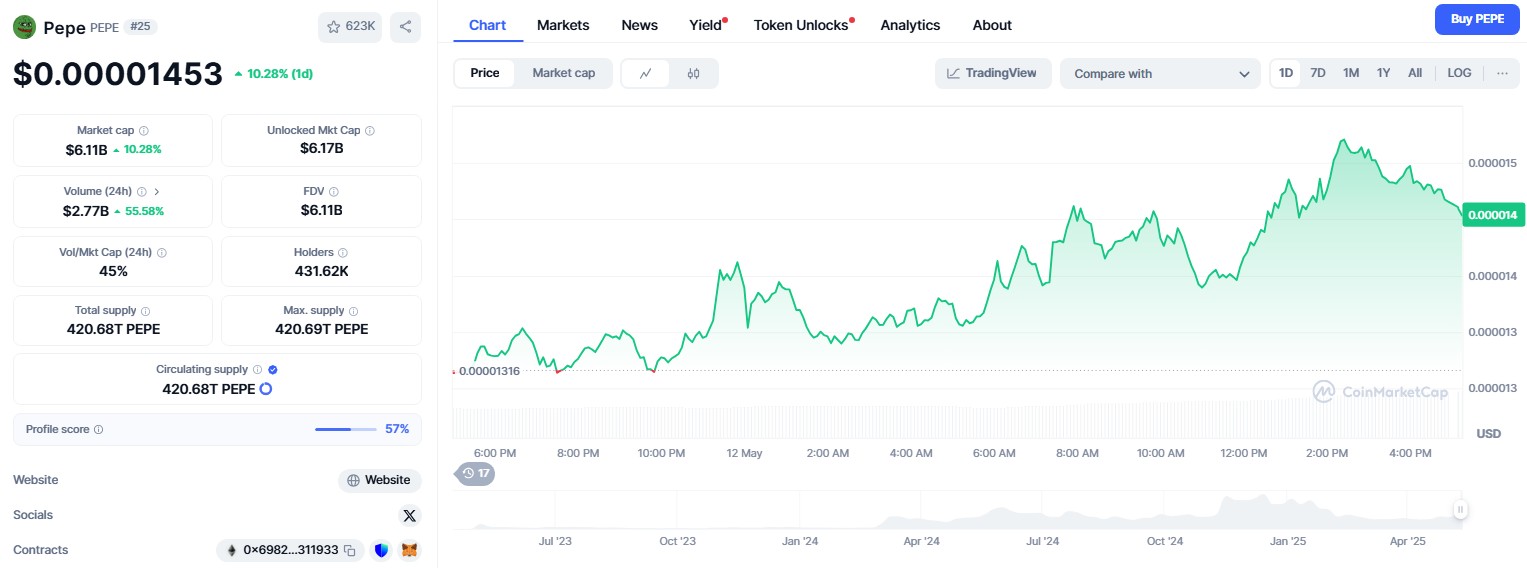Switch to candlestick chart icon

693,73
